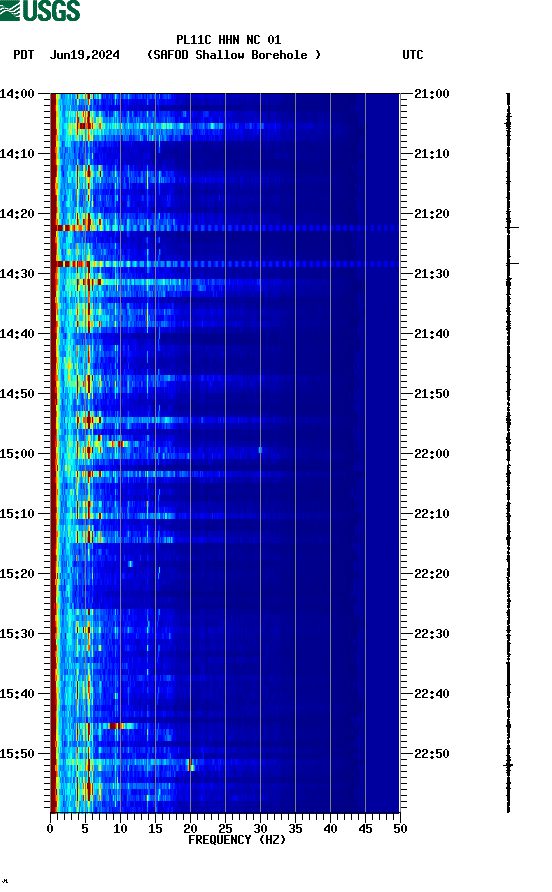Click the 'PDT' timezone label
This screenshot has width=552, height=892.
(23, 55)
